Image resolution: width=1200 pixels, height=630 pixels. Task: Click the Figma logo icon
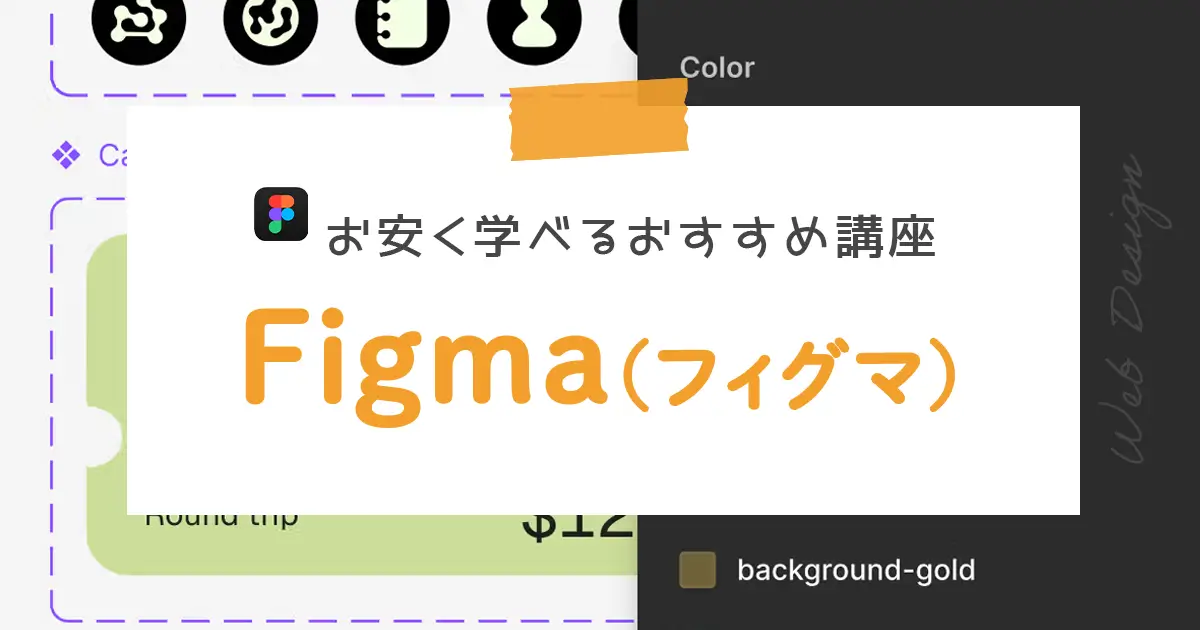tap(281, 214)
